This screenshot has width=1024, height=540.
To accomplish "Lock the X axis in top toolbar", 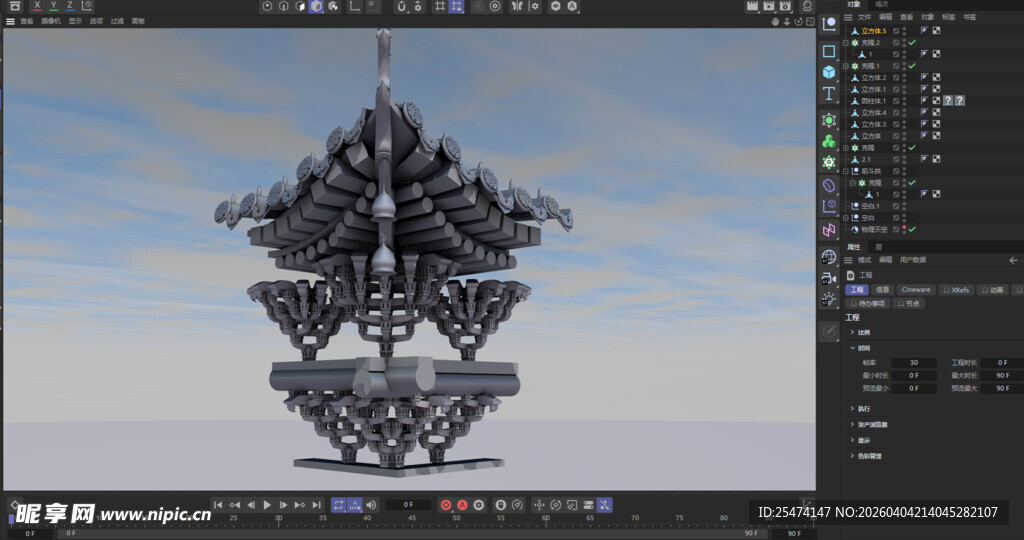I will click(37, 6).
